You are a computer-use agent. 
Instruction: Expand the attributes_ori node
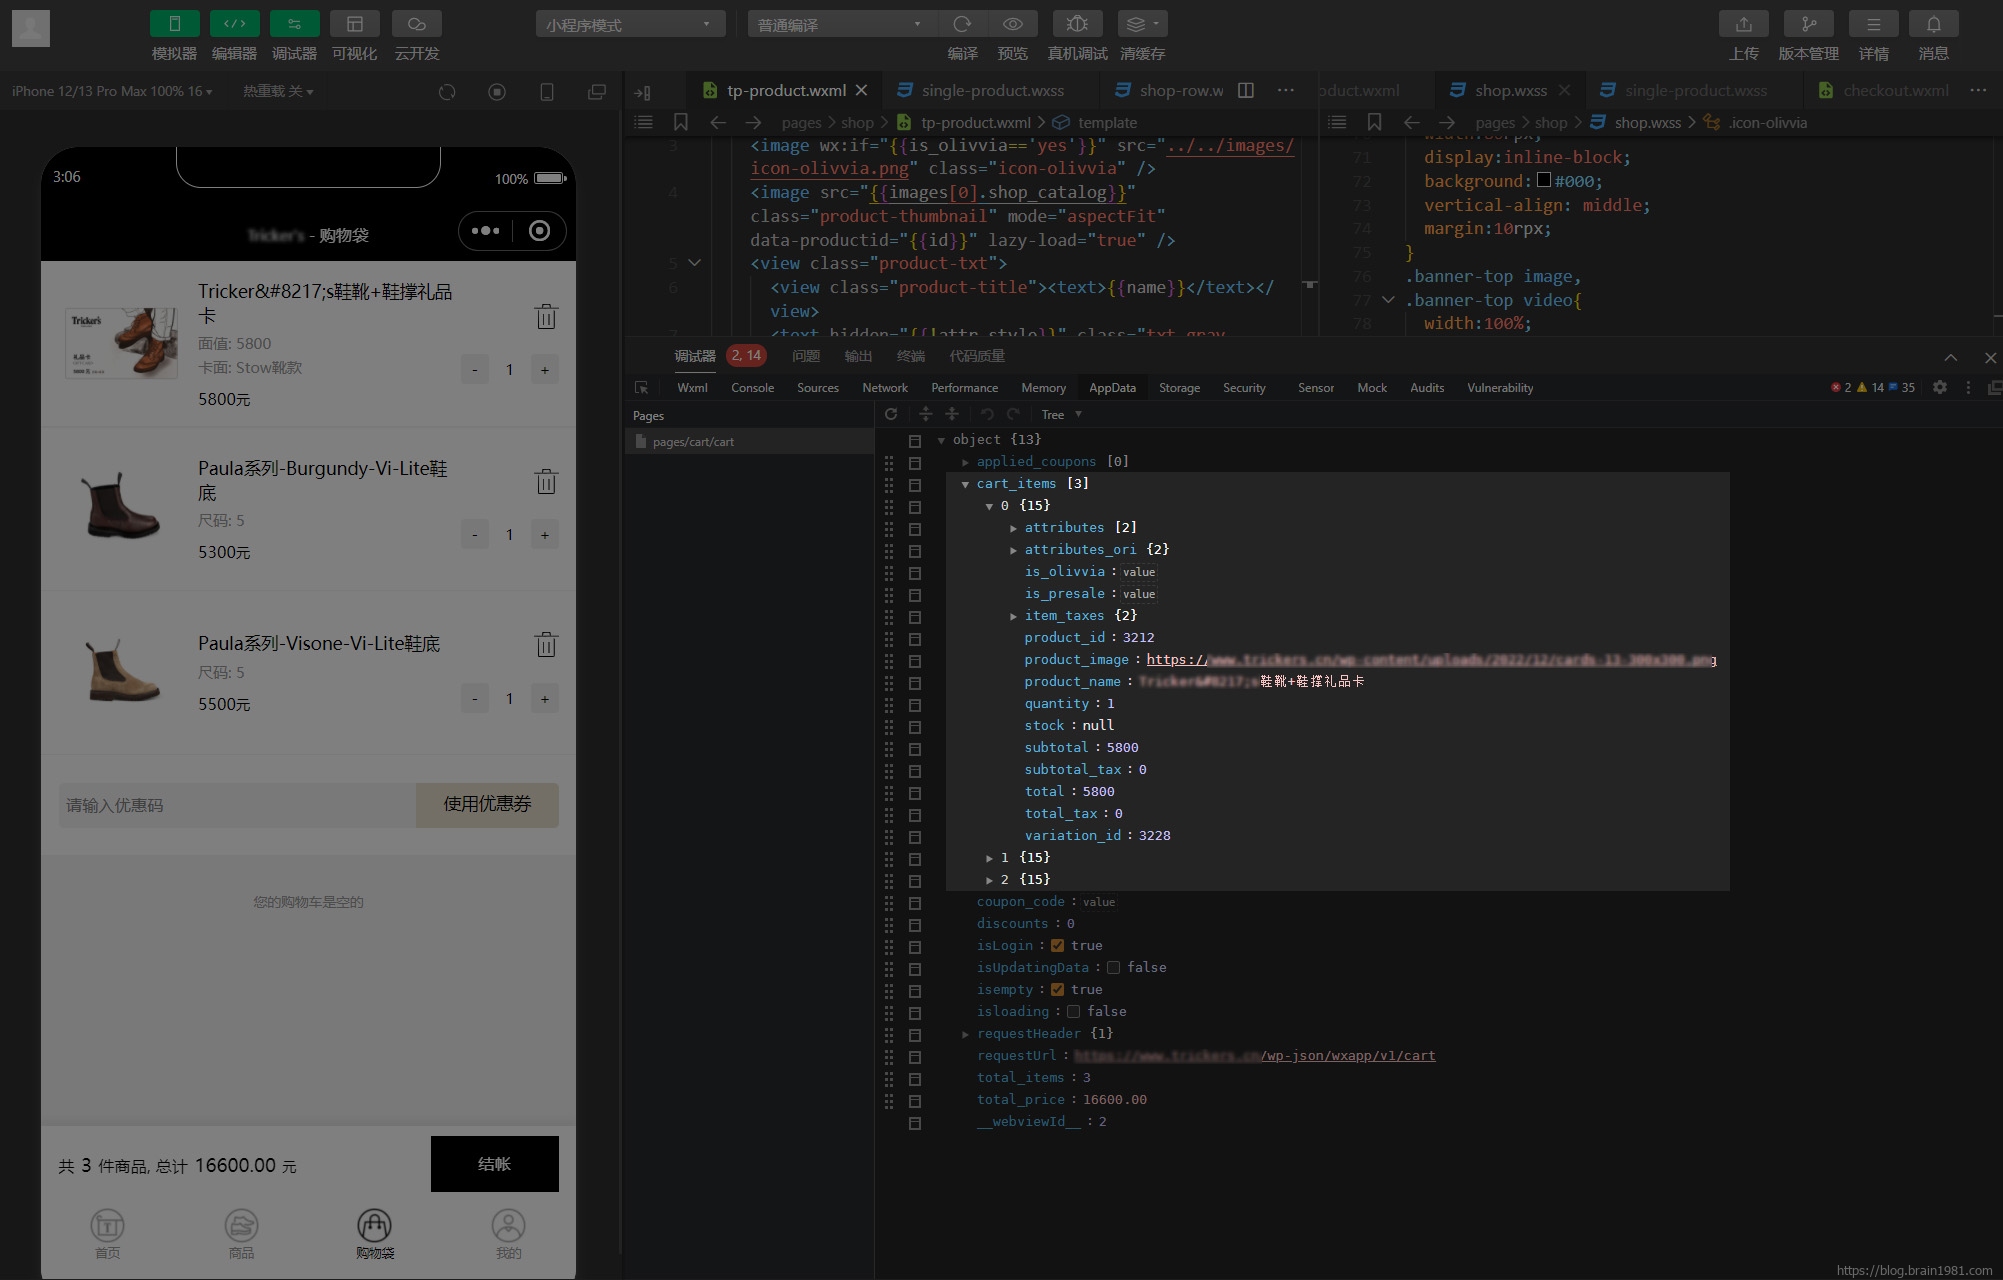pyautogui.click(x=1013, y=550)
